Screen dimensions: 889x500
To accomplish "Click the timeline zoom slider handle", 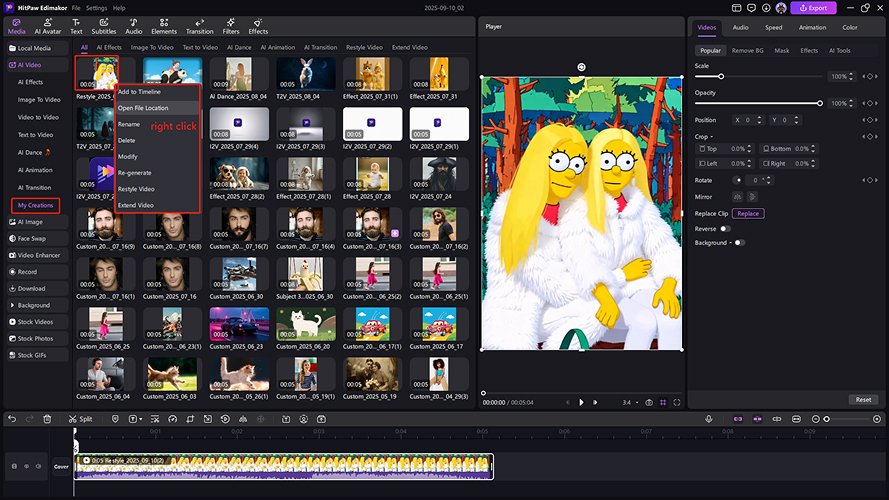I will click(x=827, y=419).
